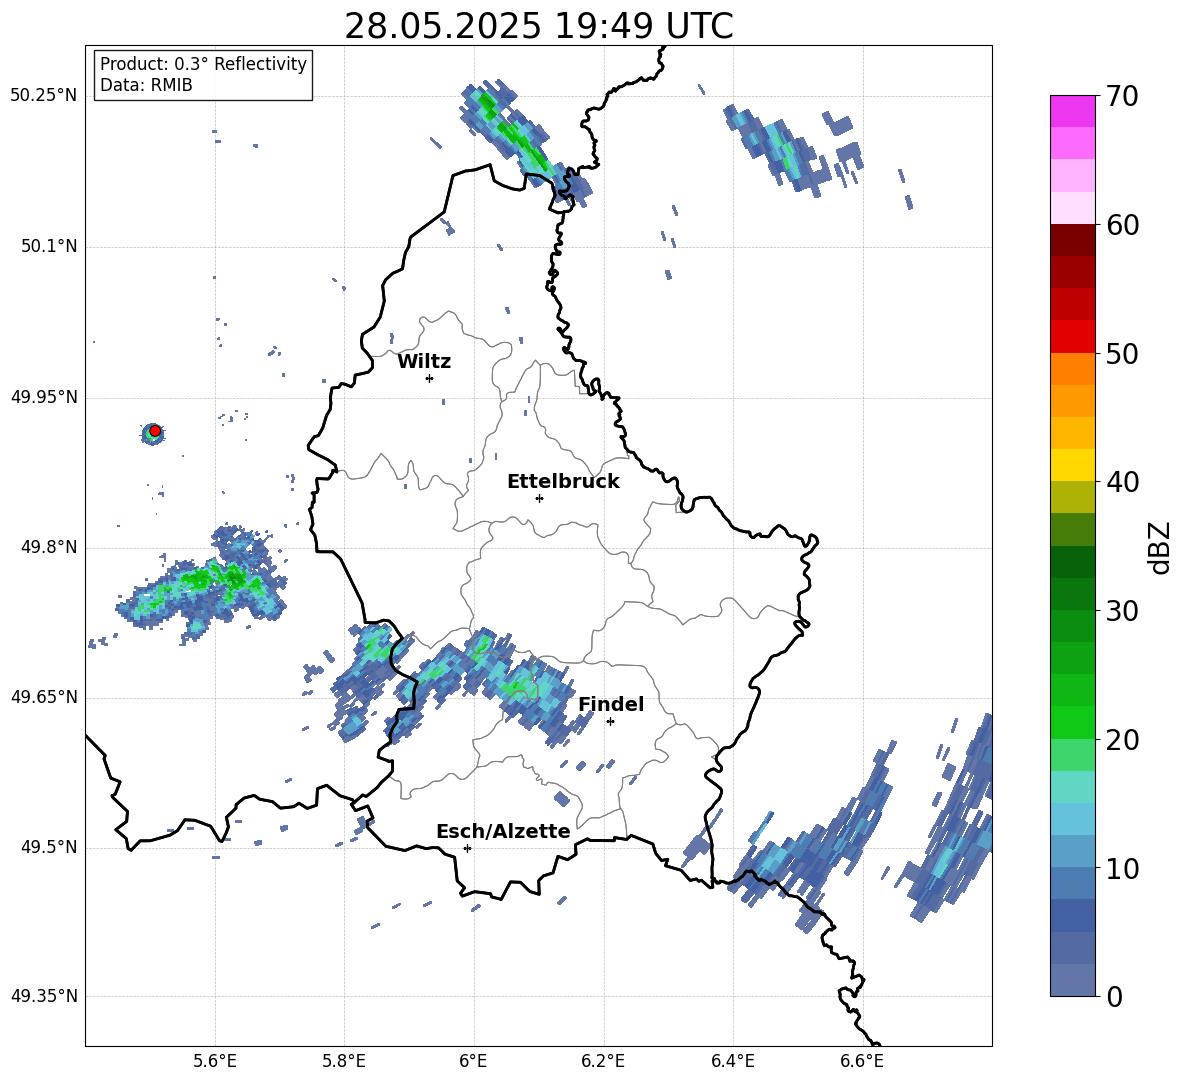Screen dimensions: 1184x1081
Task: Click the cross marker below the Findel label
Action: tap(610, 722)
